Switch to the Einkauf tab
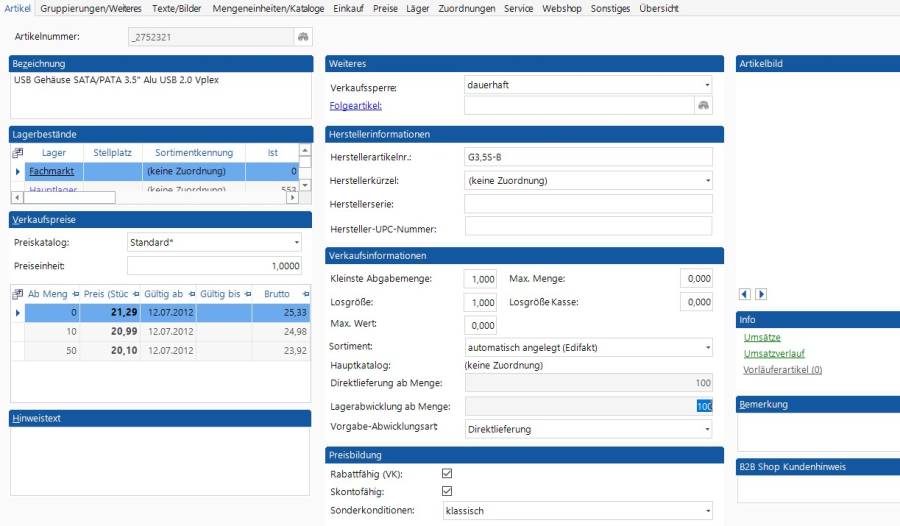 tap(347, 8)
